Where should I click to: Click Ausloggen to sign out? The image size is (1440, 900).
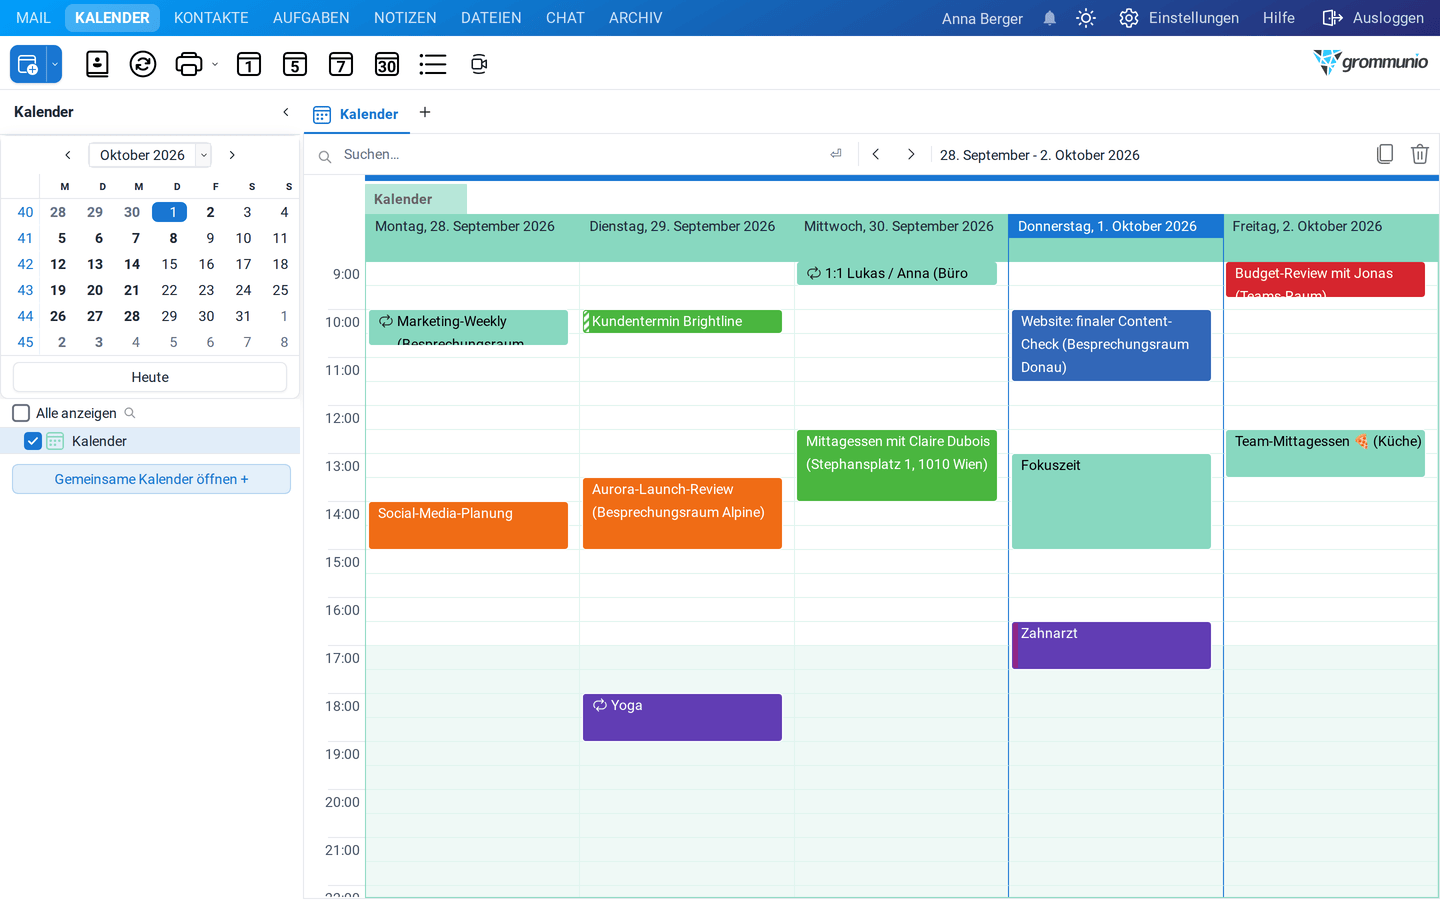[1373, 18]
